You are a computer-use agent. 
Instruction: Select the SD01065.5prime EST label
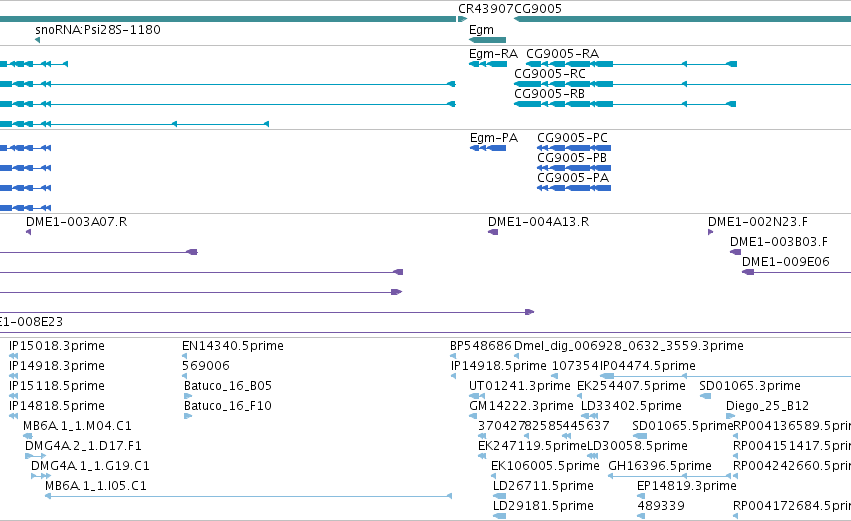coord(683,426)
